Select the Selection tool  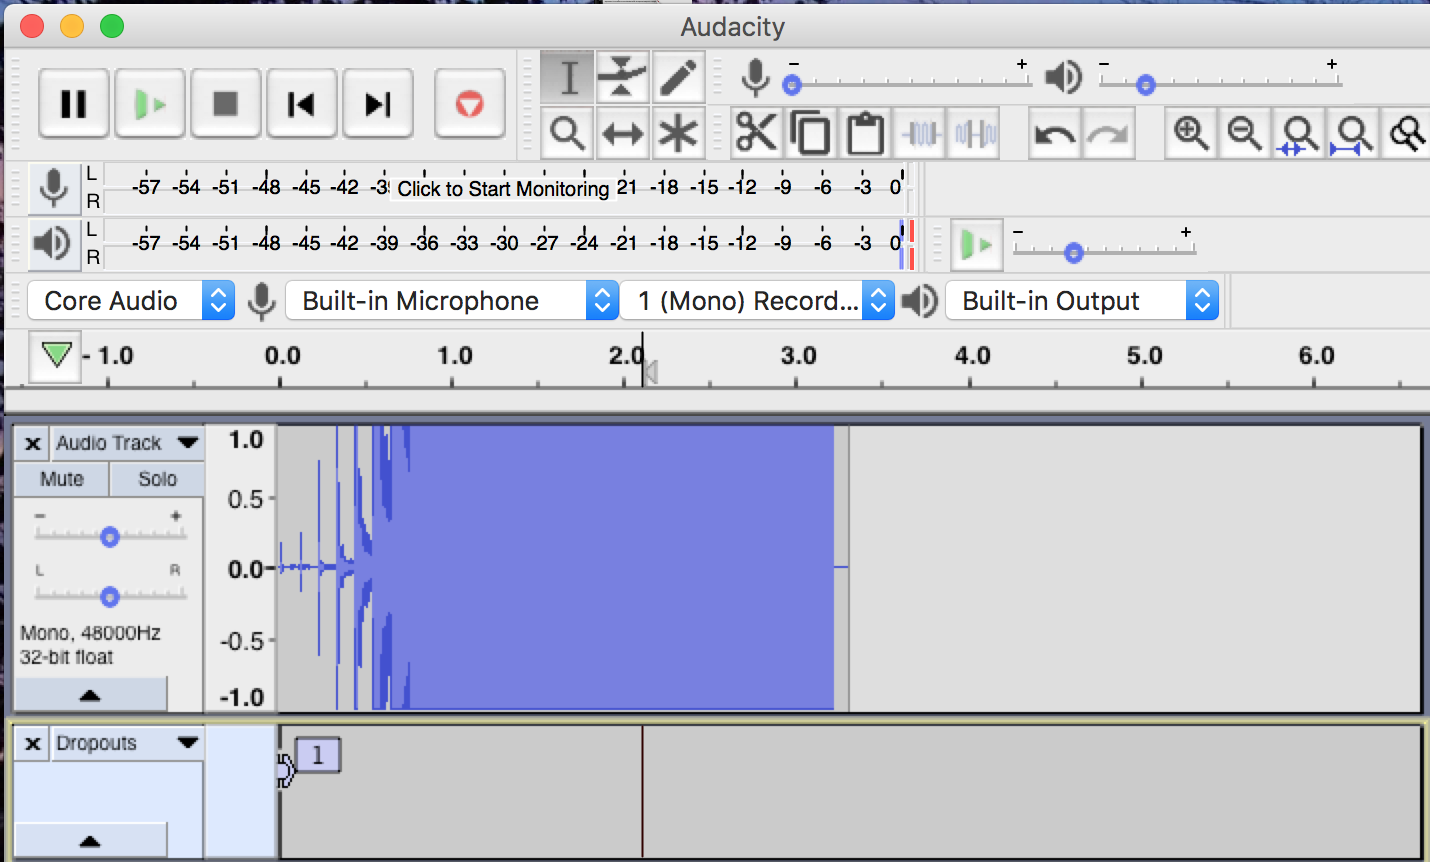pyautogui.click(x=566, y=76)
